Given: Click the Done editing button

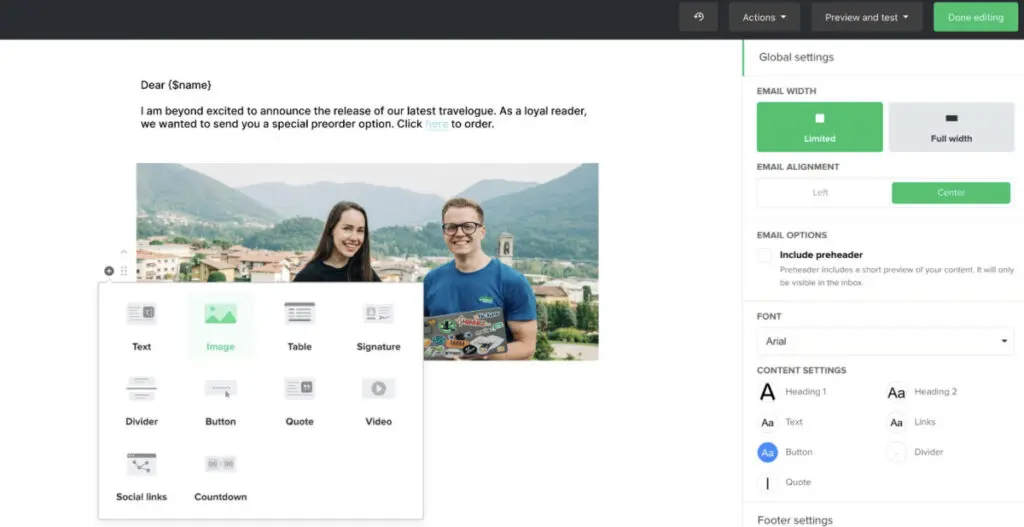Looking at the screenshot, I should click(975, 17).
